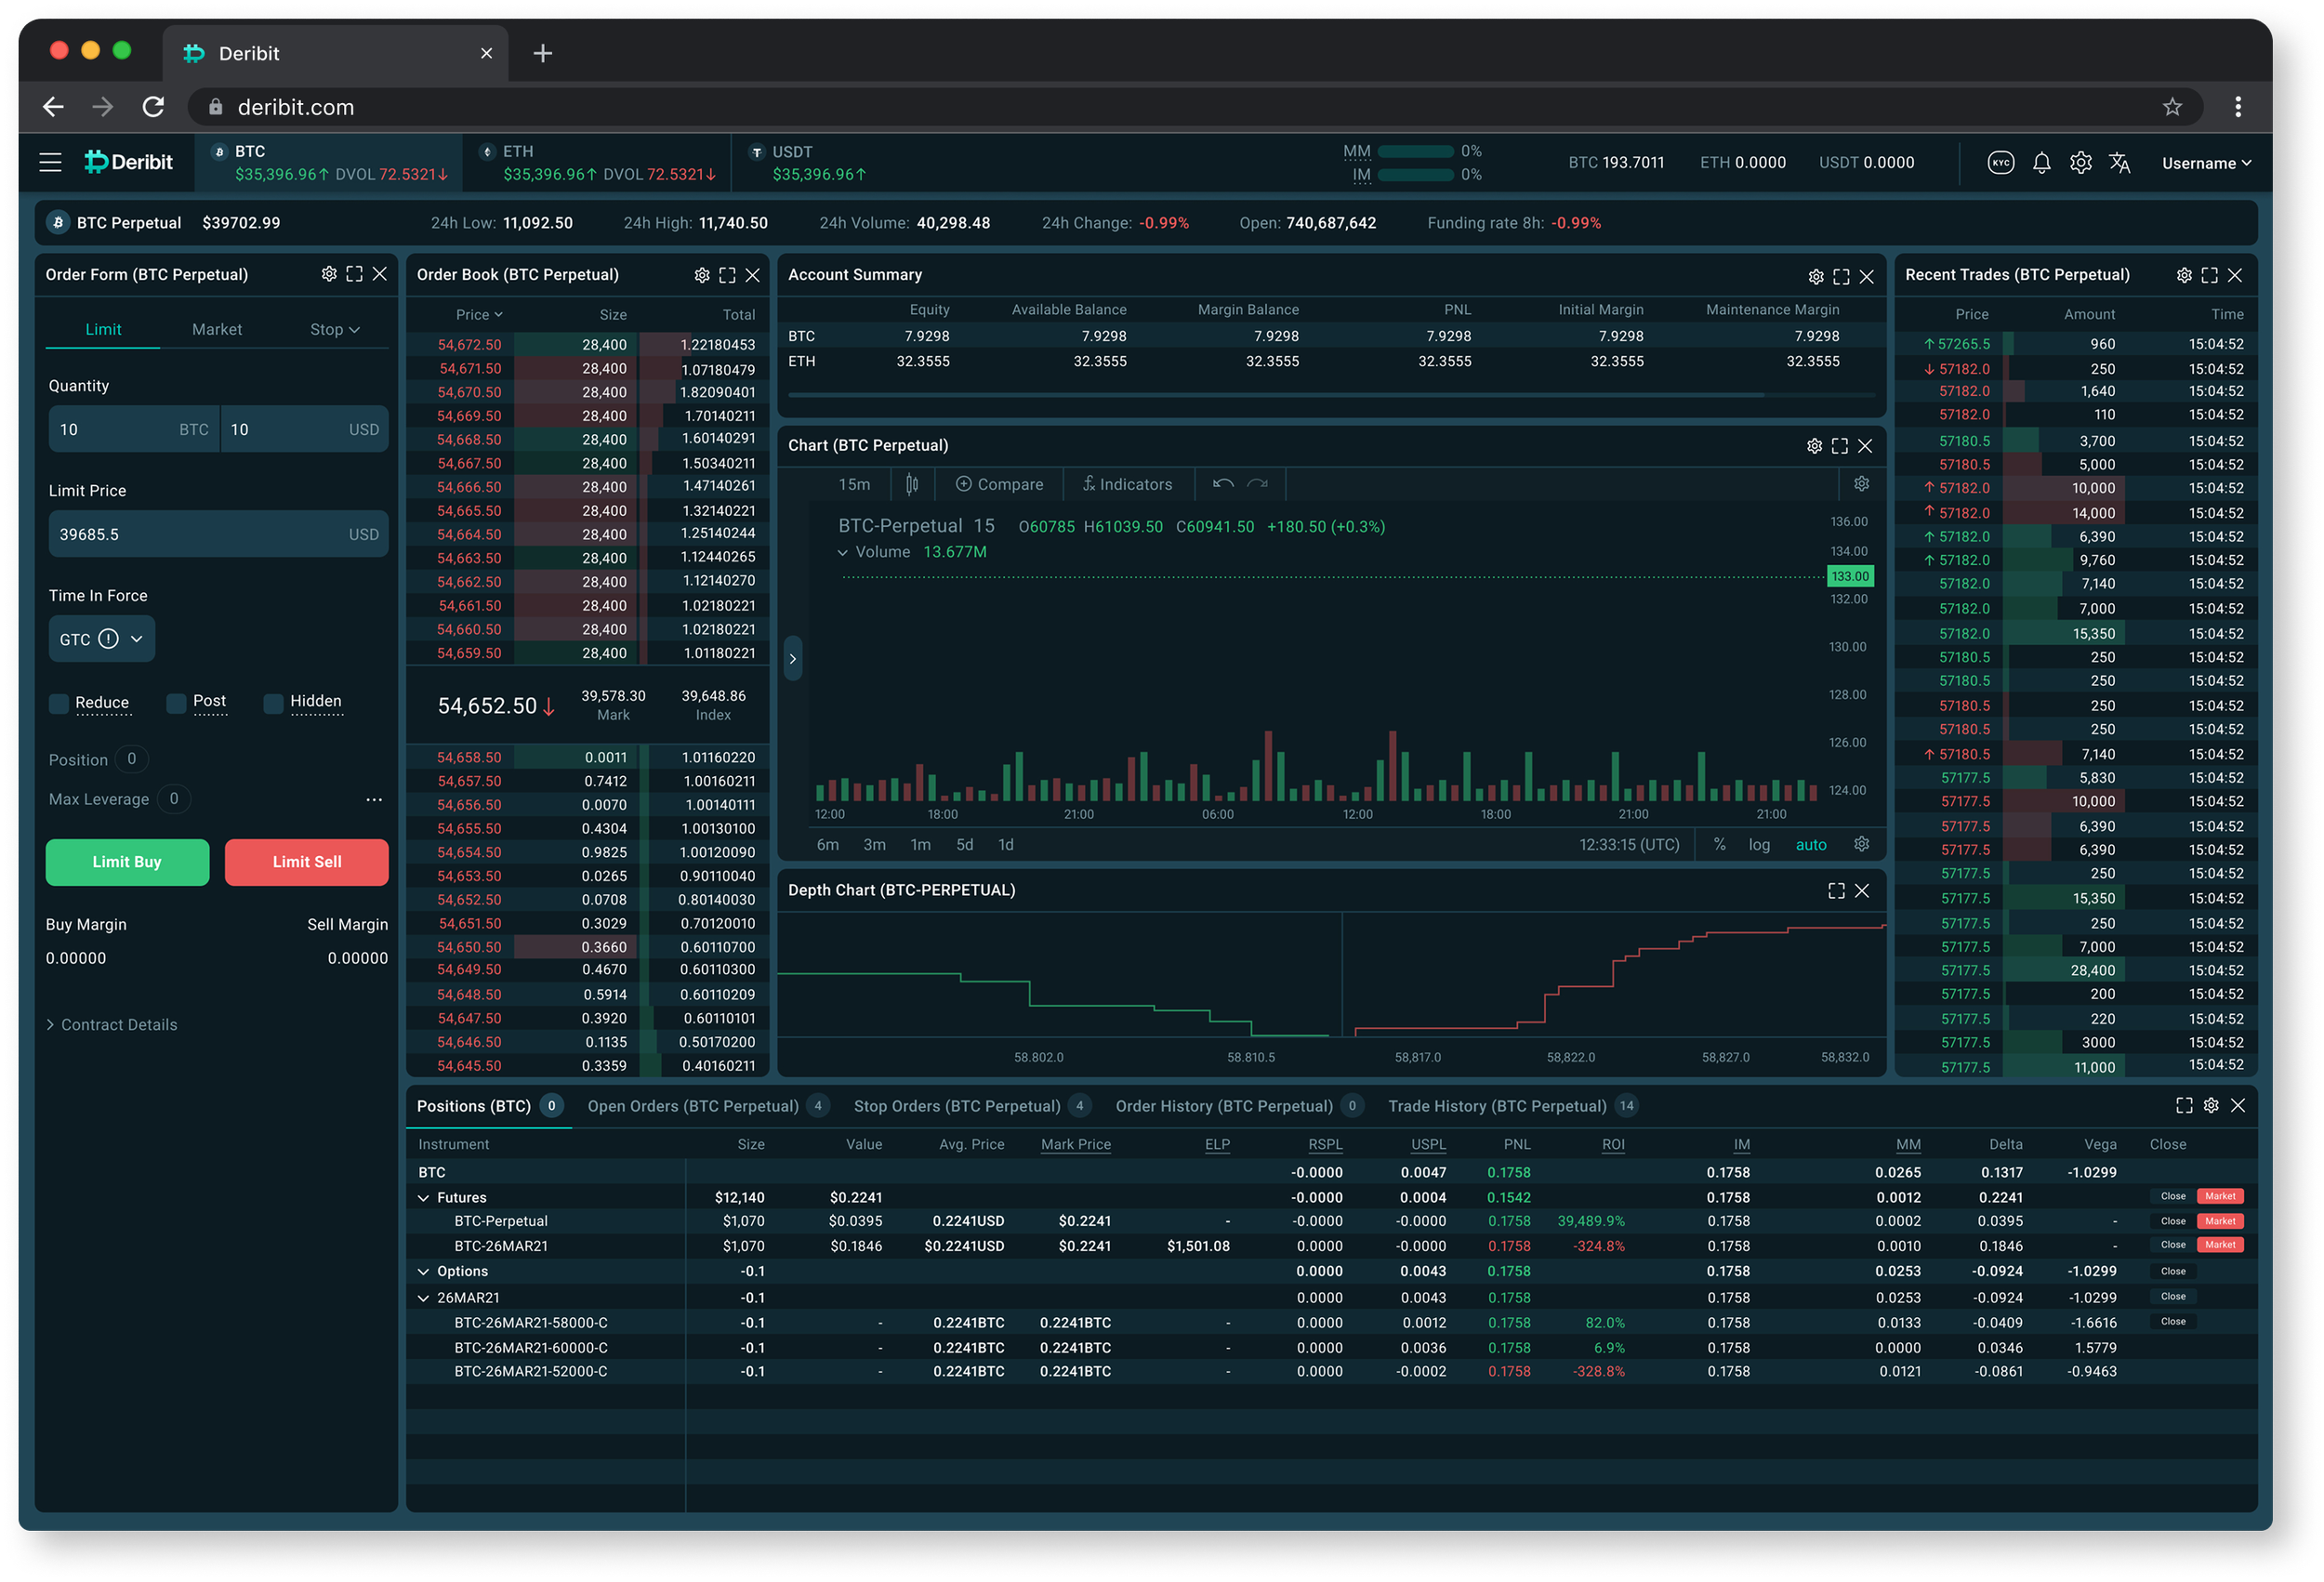Open the Stop order type dropdown

point(335,329)
